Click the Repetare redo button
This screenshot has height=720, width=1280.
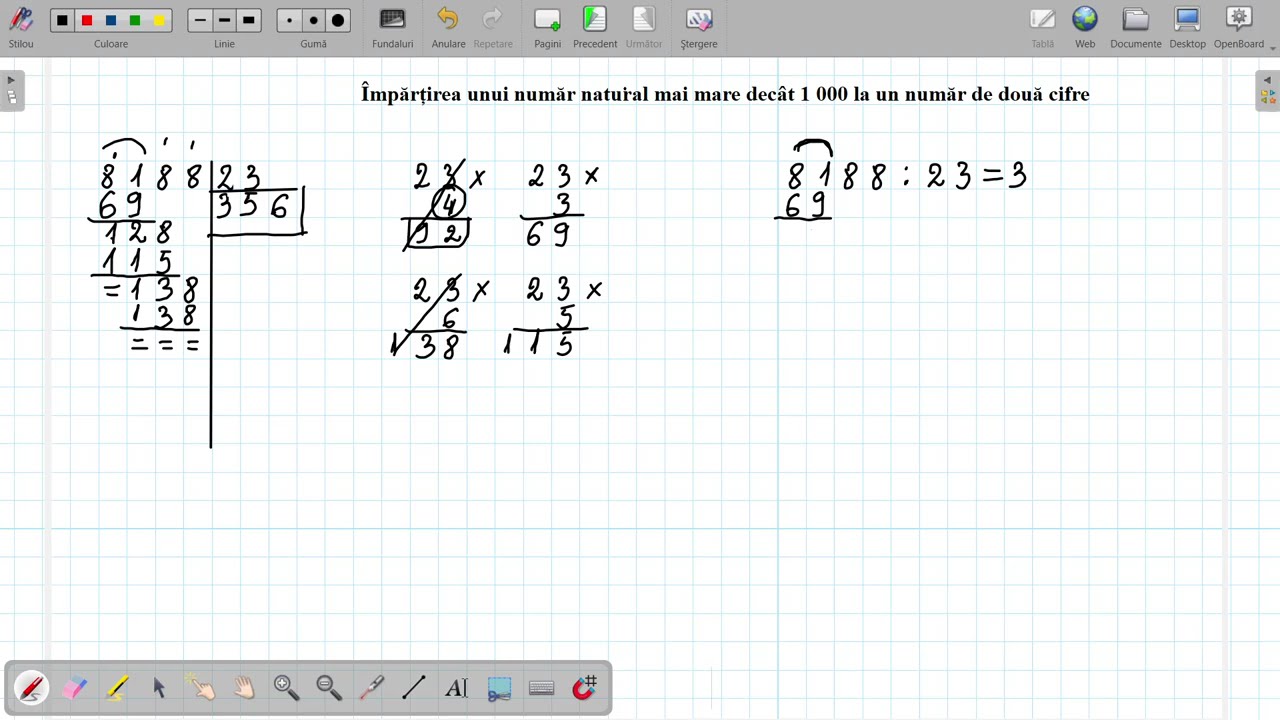[x=493, y=27]
